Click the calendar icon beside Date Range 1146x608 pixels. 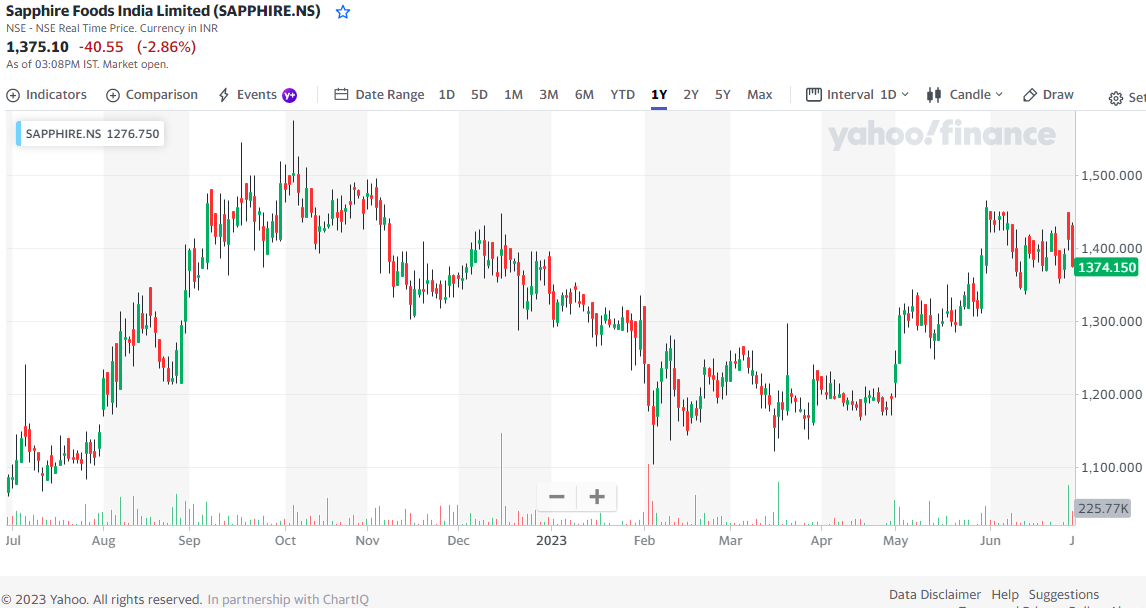click(x=341, y=94)
